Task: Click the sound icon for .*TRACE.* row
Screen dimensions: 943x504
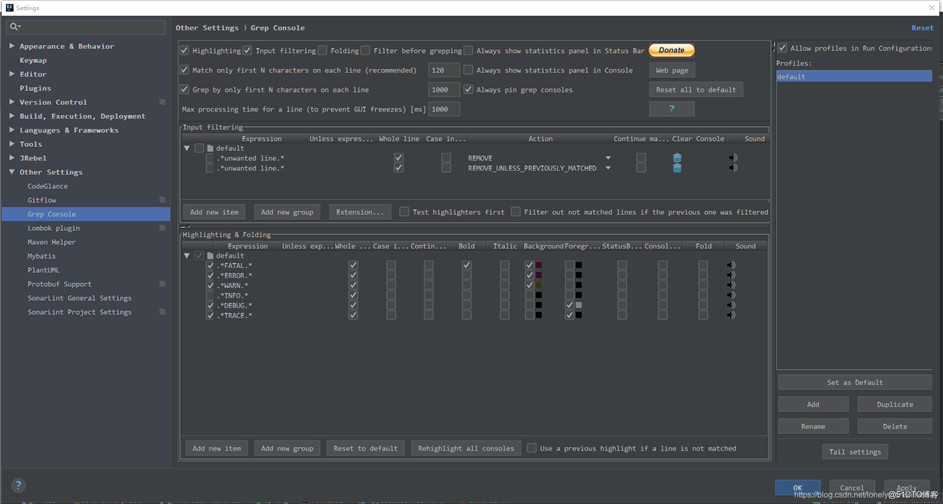Action: [x=731, y=315]
